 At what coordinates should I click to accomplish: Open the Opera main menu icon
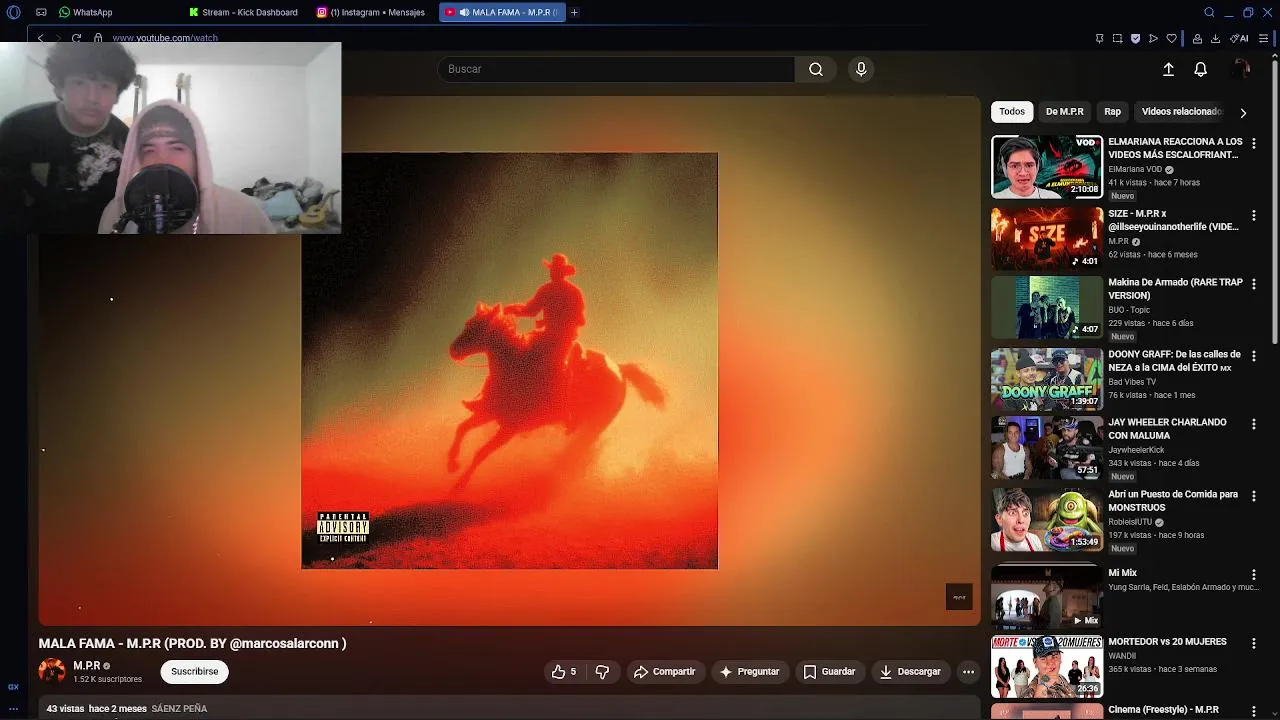[13, 12]
